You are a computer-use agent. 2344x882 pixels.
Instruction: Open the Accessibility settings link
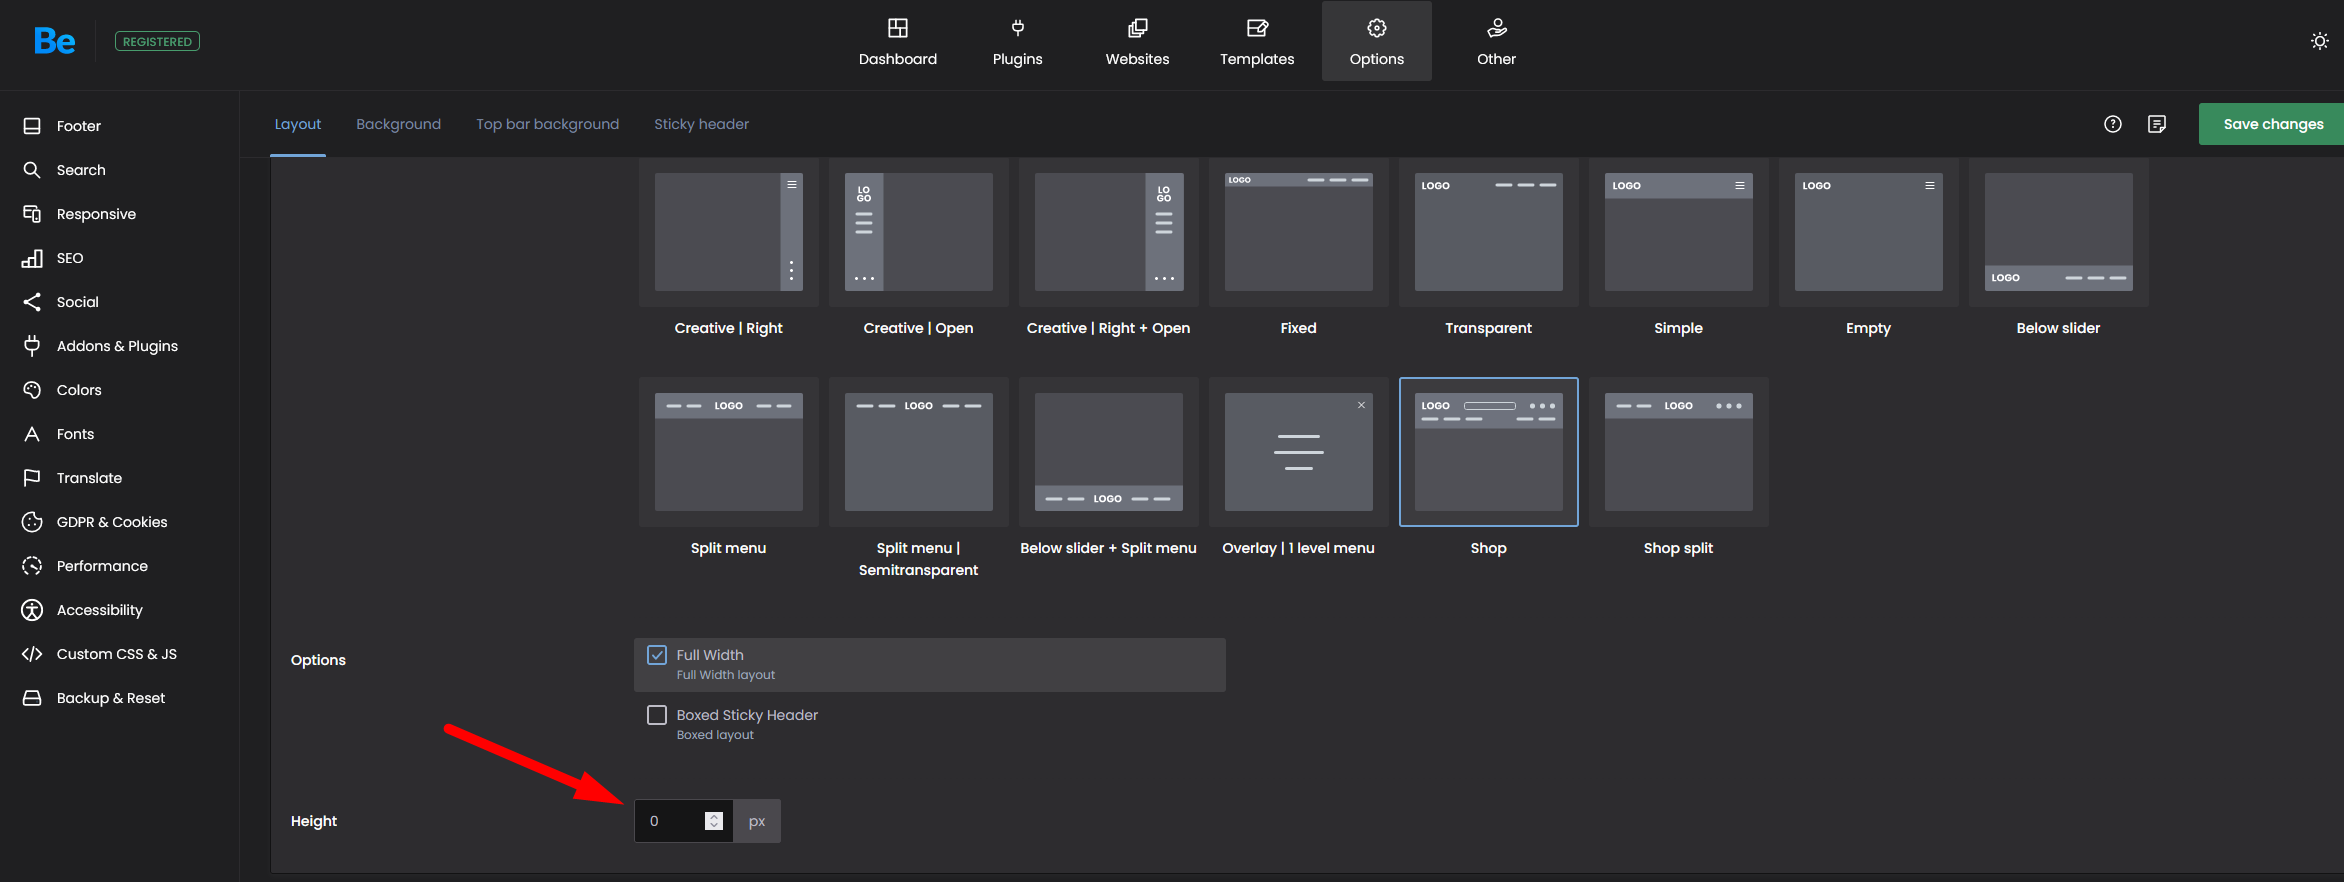[x=100, y=610]
